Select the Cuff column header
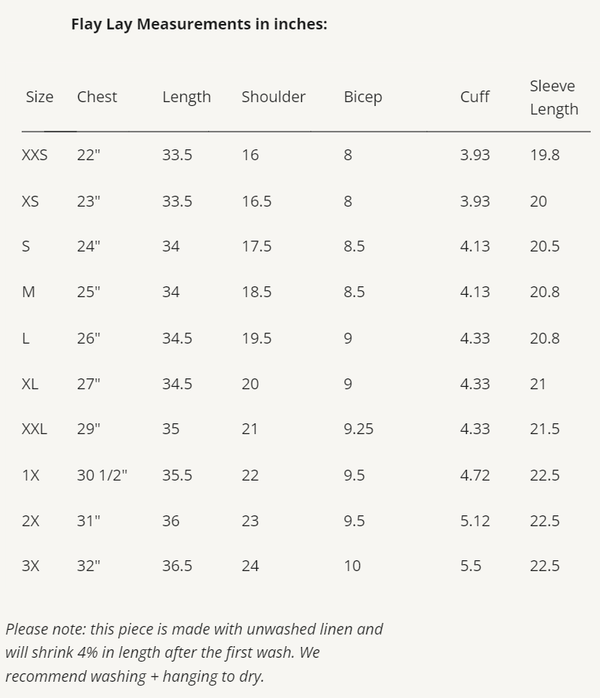Viewport: 600px width, 698px height. click(x=475, y=97)
